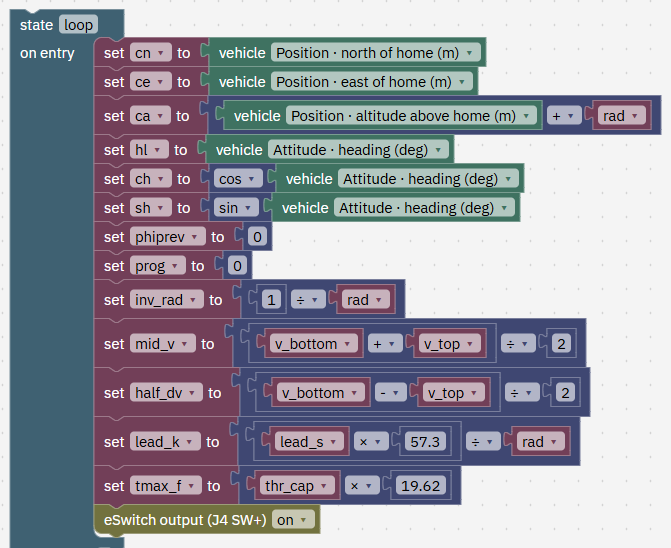Change the ÷ operator in half_dv row

(522, 393)
